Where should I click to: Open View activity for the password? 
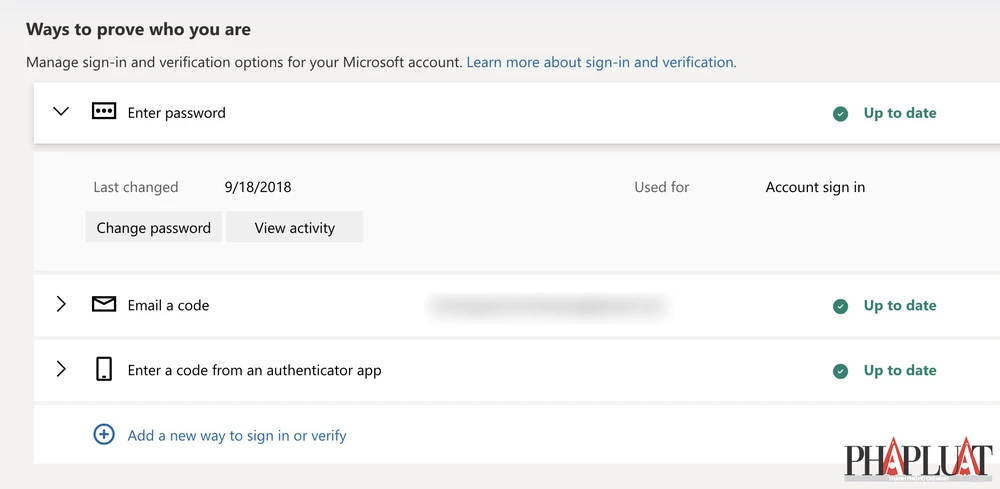(294, 228)
